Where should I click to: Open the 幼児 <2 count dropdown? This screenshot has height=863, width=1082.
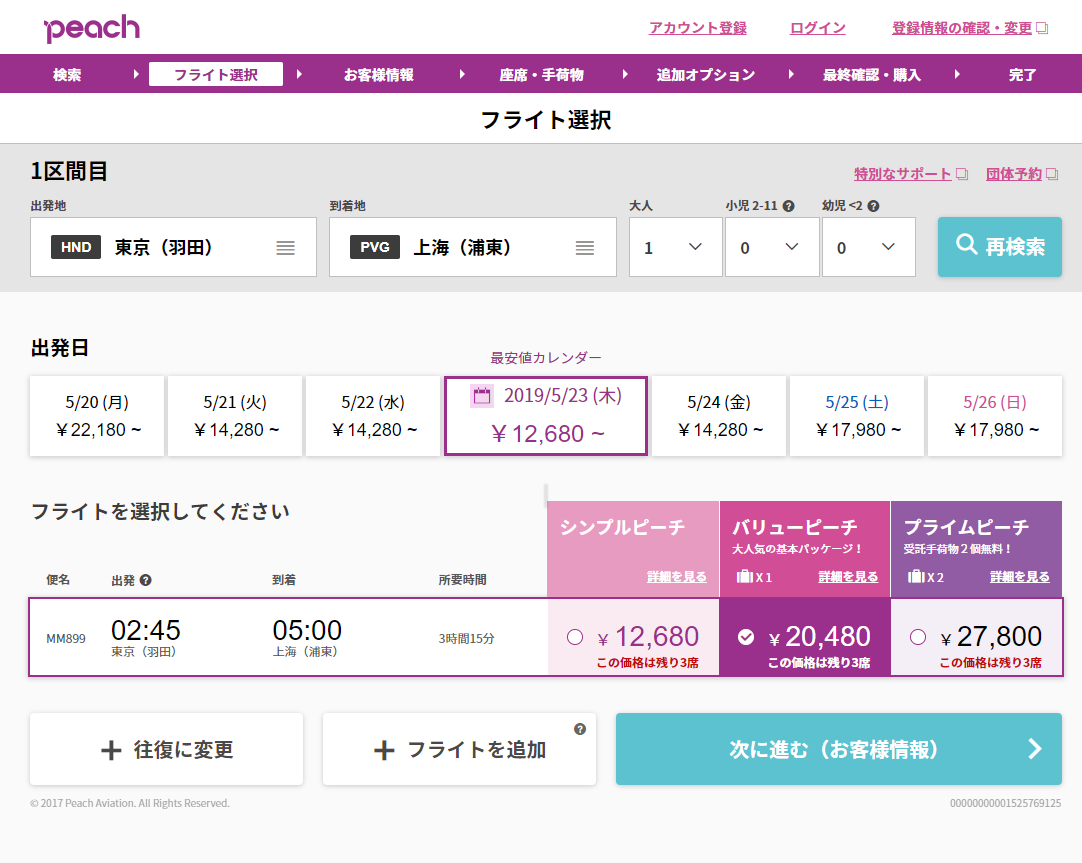point(869,247)
